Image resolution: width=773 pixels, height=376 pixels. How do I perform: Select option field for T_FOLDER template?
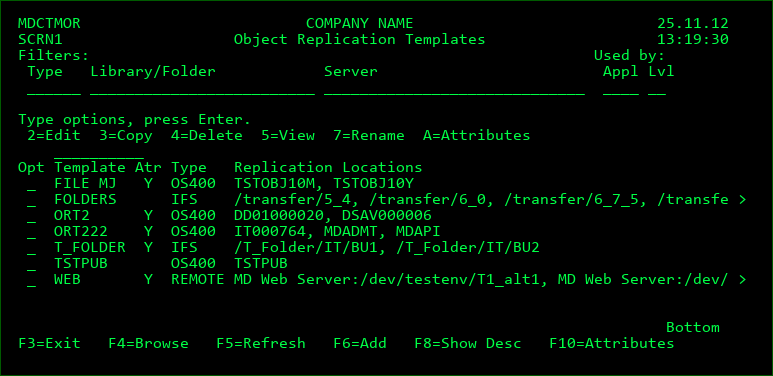(x=32, y=248)
